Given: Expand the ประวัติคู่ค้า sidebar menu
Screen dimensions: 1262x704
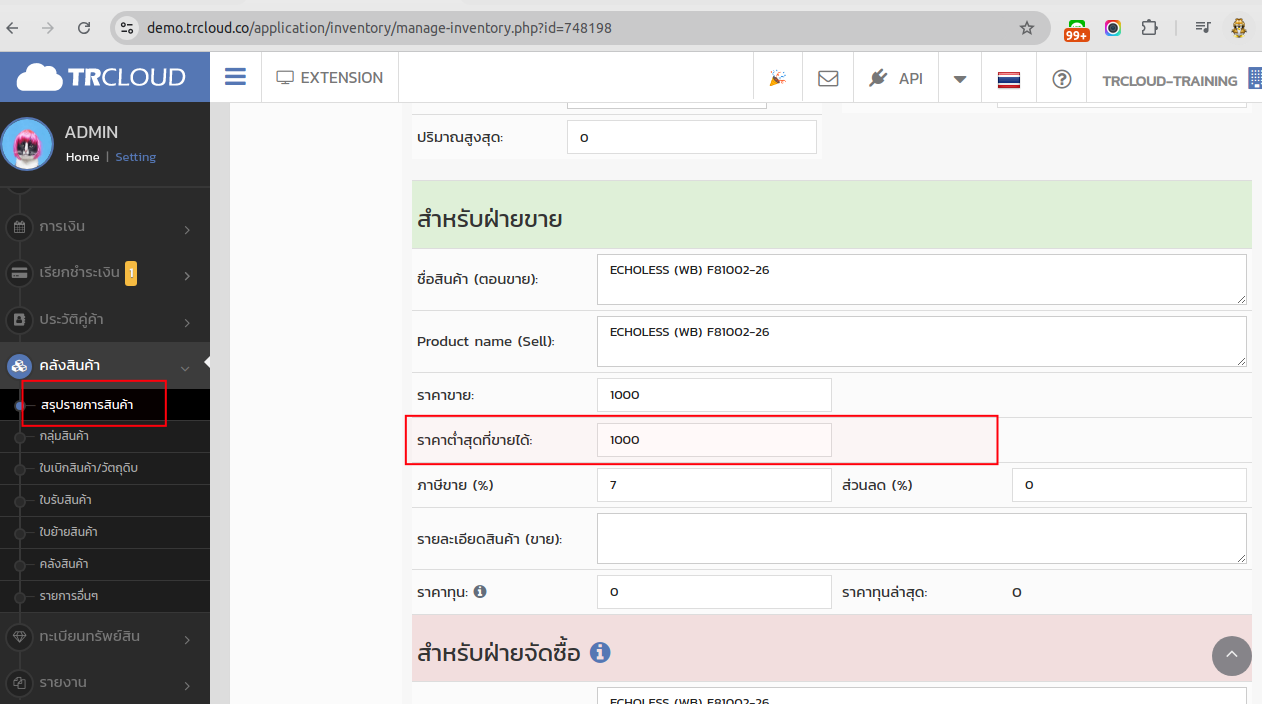Looking at the screenshot, I should click(x=105, y=320).
